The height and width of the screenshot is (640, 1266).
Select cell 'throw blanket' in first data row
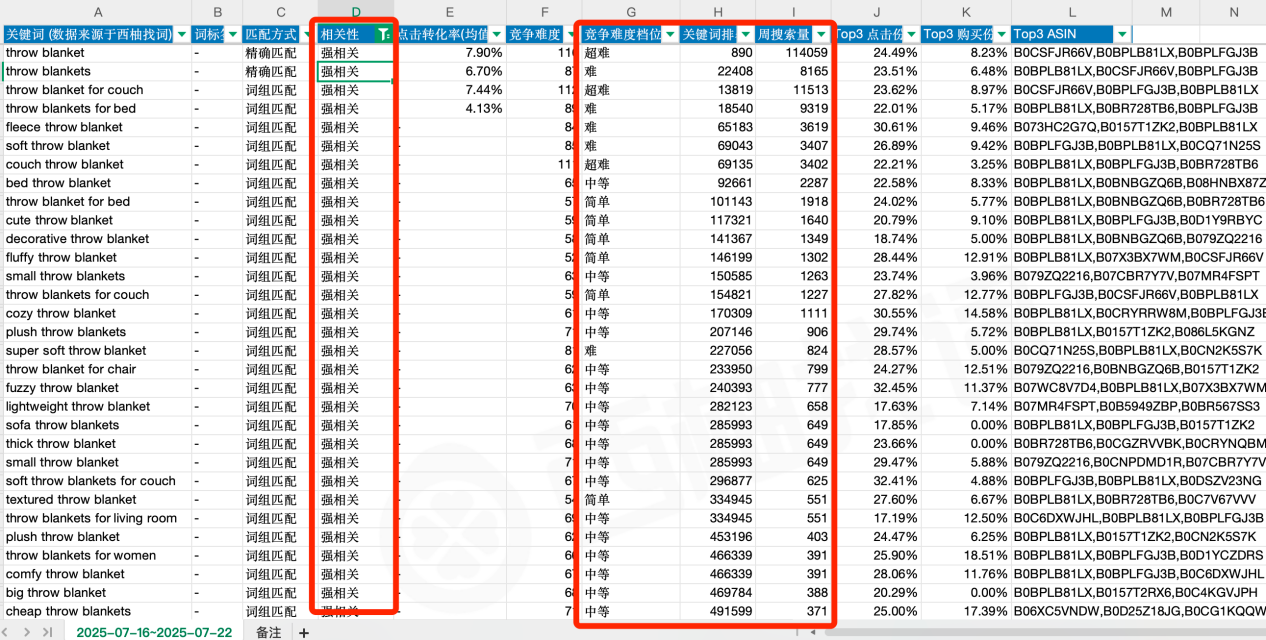(98, 52)
